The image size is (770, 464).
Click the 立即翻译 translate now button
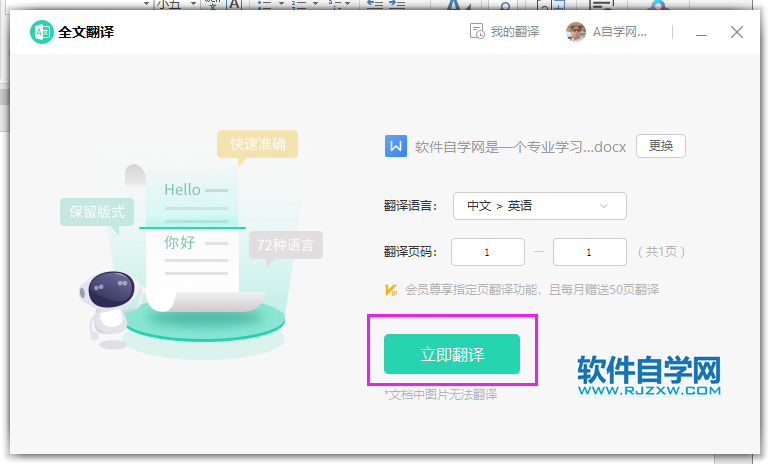[x=451, y=354]
